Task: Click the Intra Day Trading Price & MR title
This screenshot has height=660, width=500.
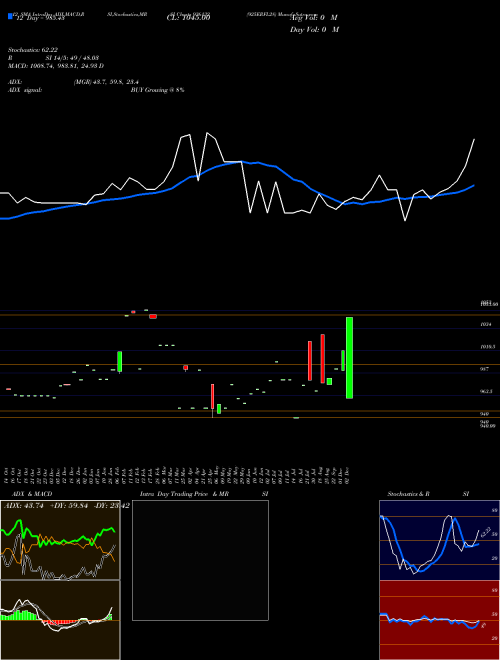Action: 184,494
